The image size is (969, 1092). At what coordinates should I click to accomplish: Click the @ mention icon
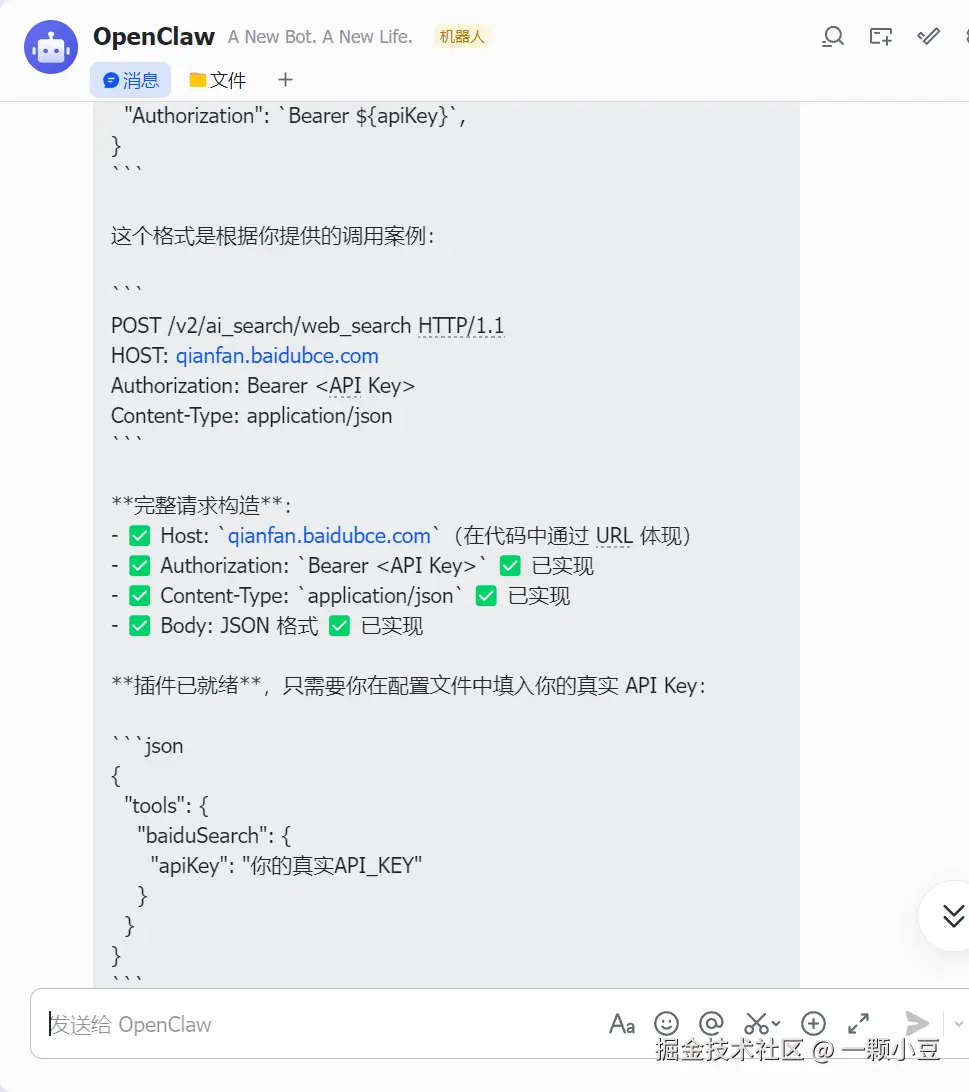(x=711, y=1023)
